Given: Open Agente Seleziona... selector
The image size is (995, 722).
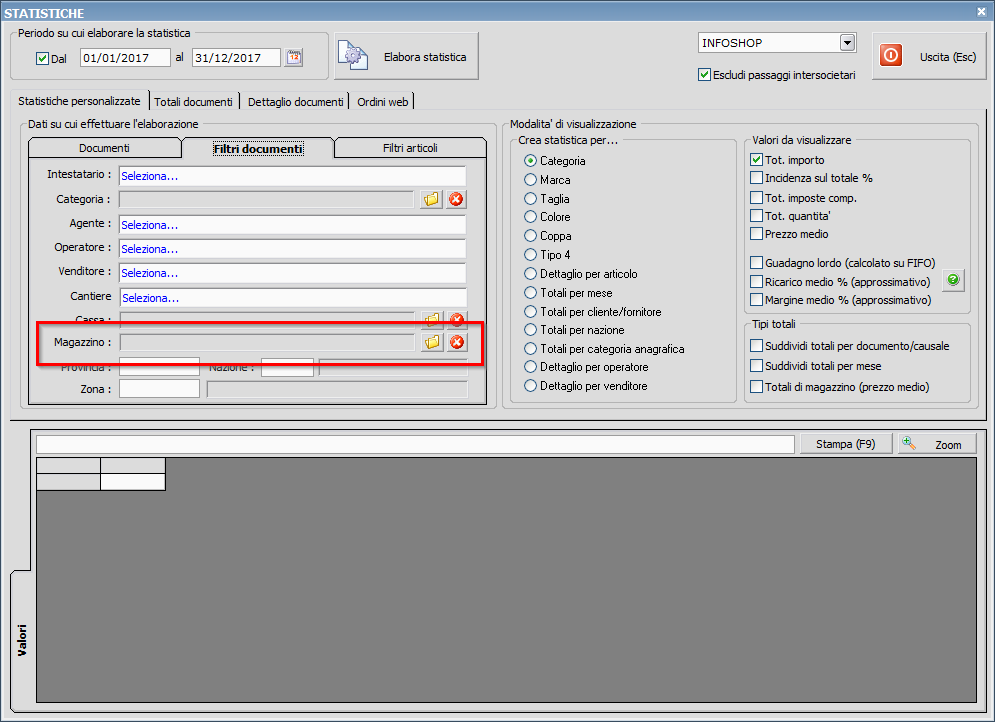Looking at the screenshot, I should click(x=293, y=225).
